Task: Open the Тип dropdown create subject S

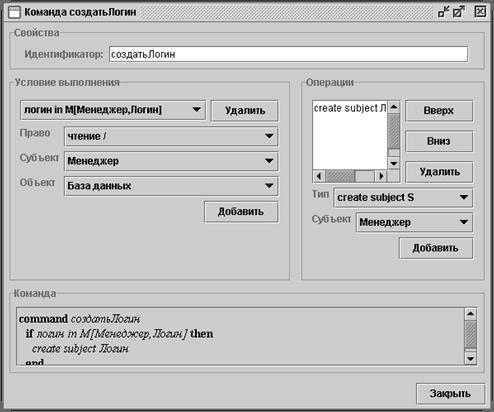Action: click(x=403, y=198)
